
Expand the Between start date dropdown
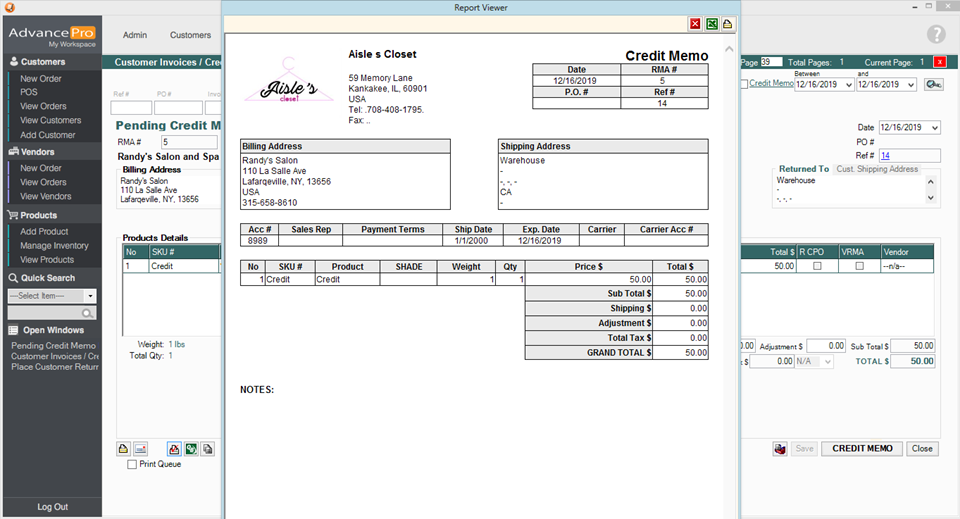pyautogui.click(x=849, y=85)
